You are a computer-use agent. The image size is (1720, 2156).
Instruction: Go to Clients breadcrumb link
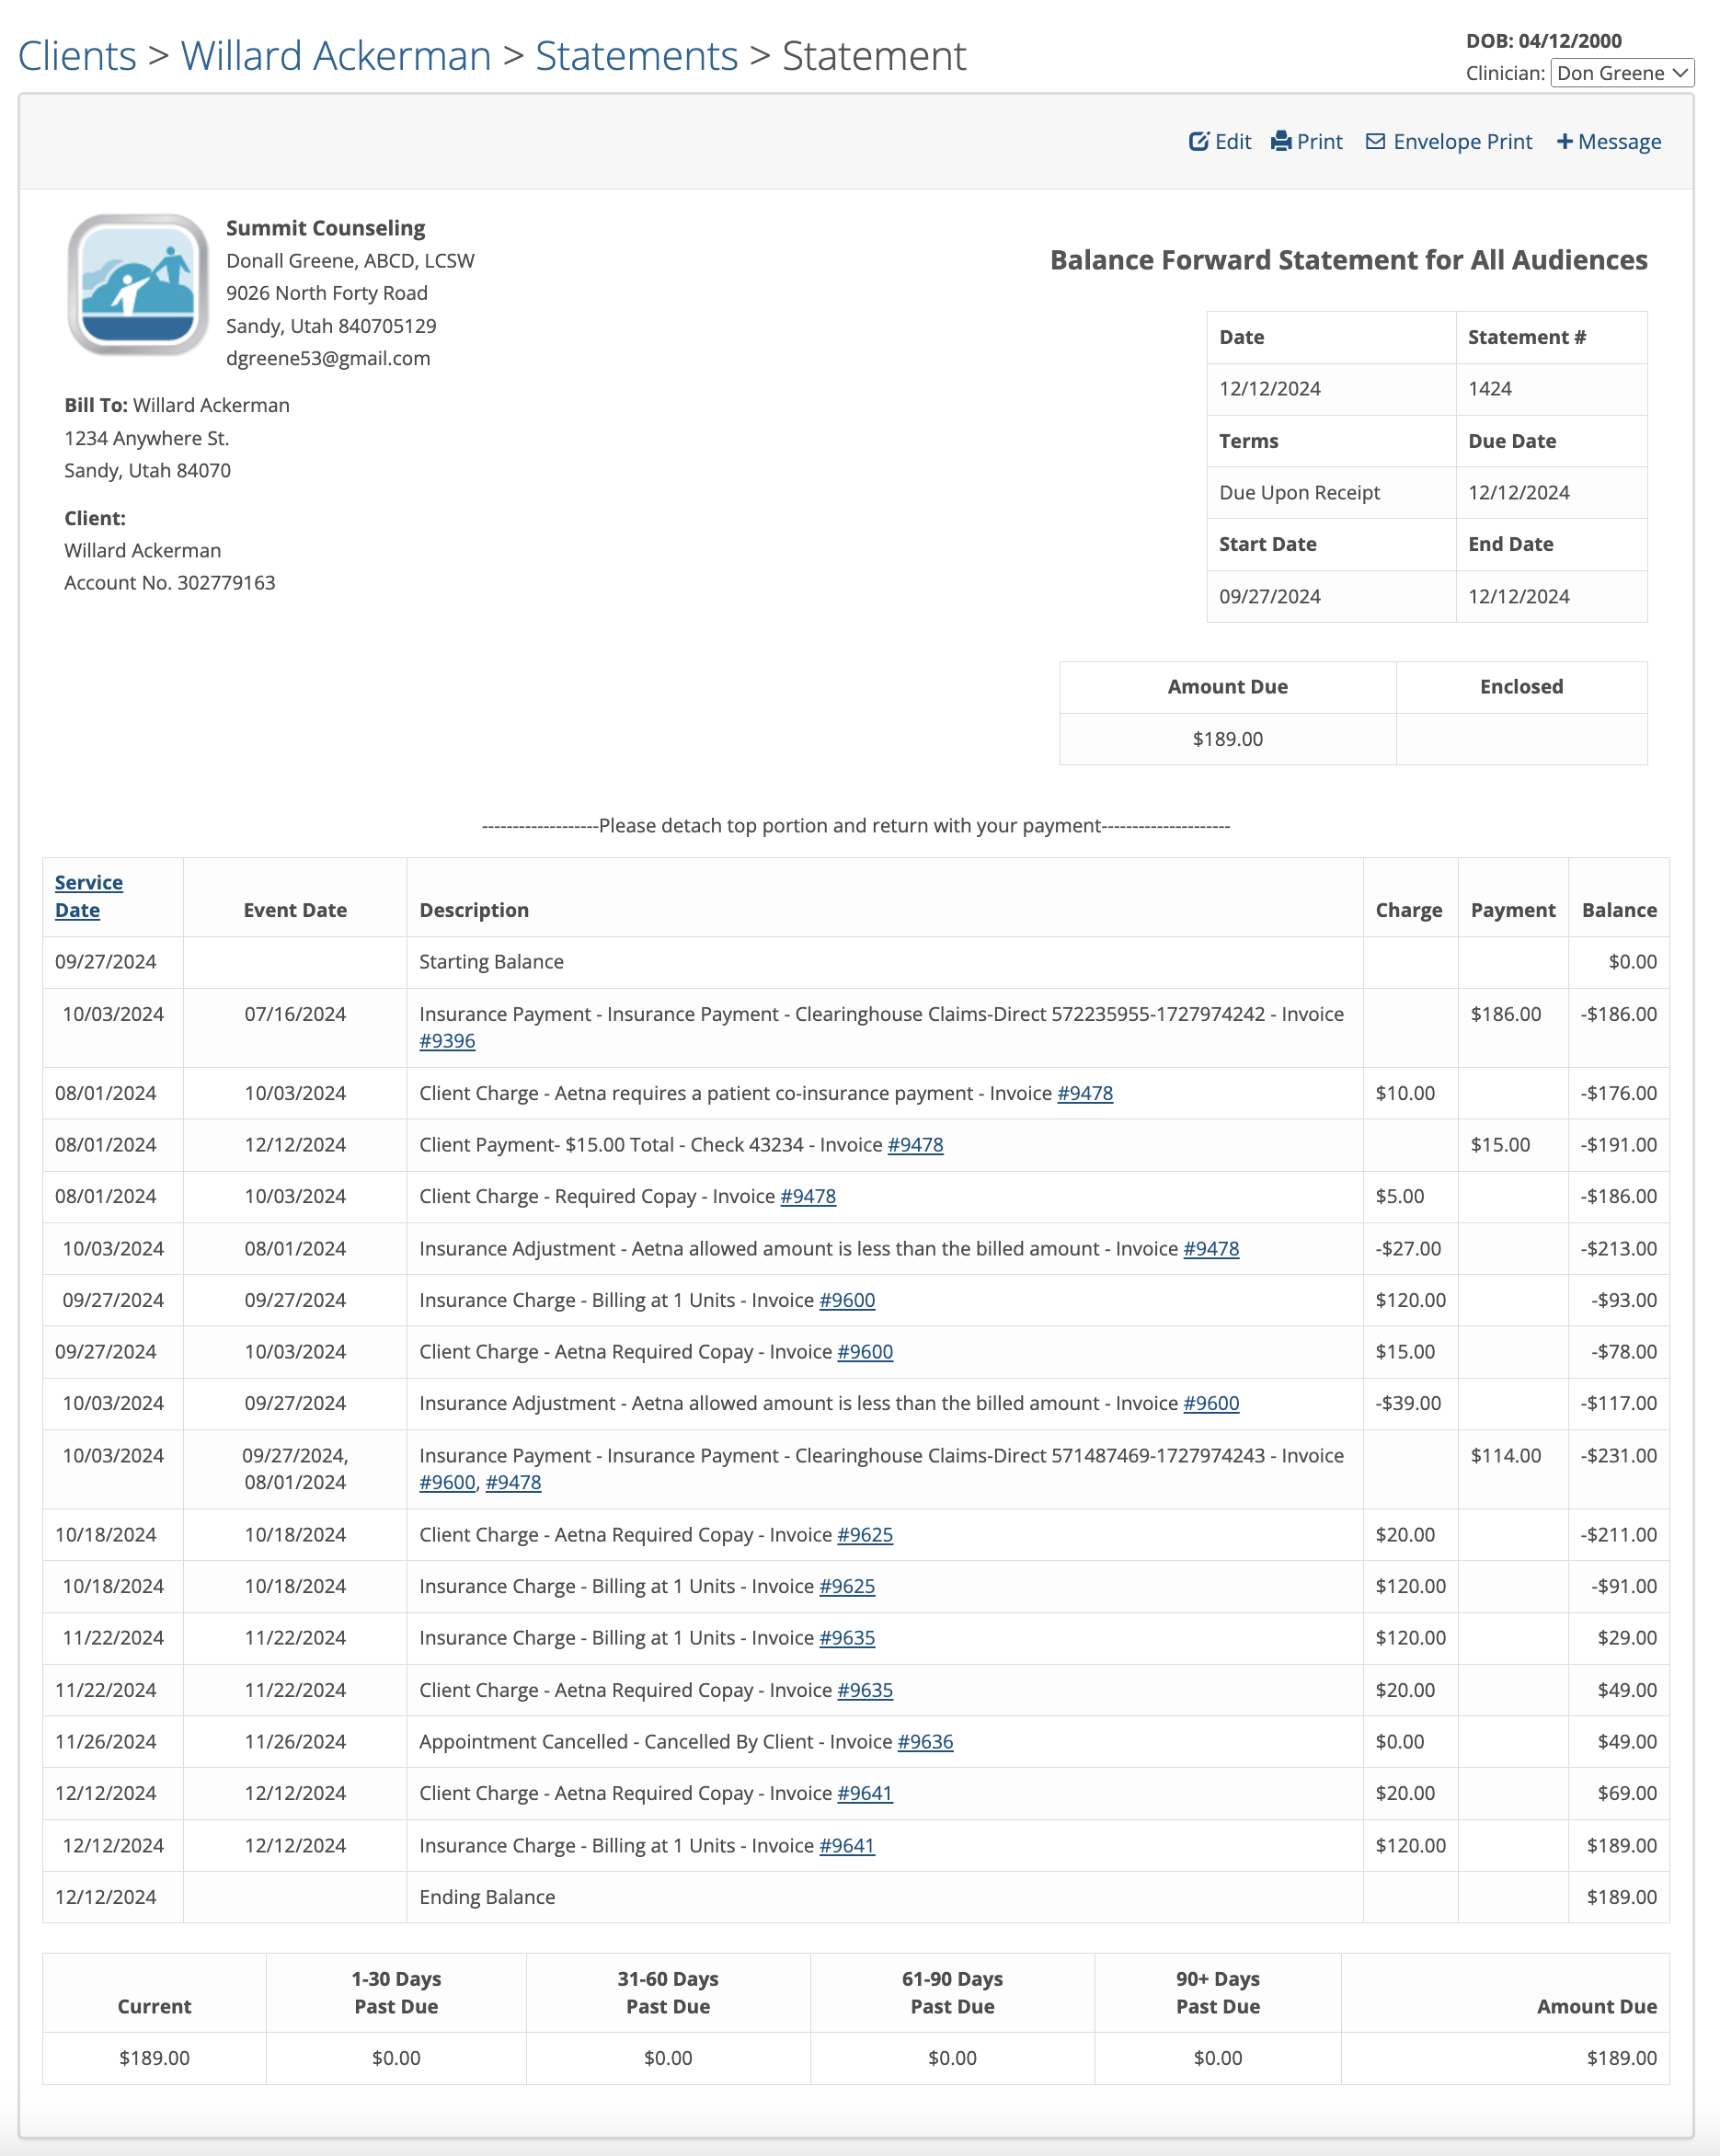click(x=77, y=56)
